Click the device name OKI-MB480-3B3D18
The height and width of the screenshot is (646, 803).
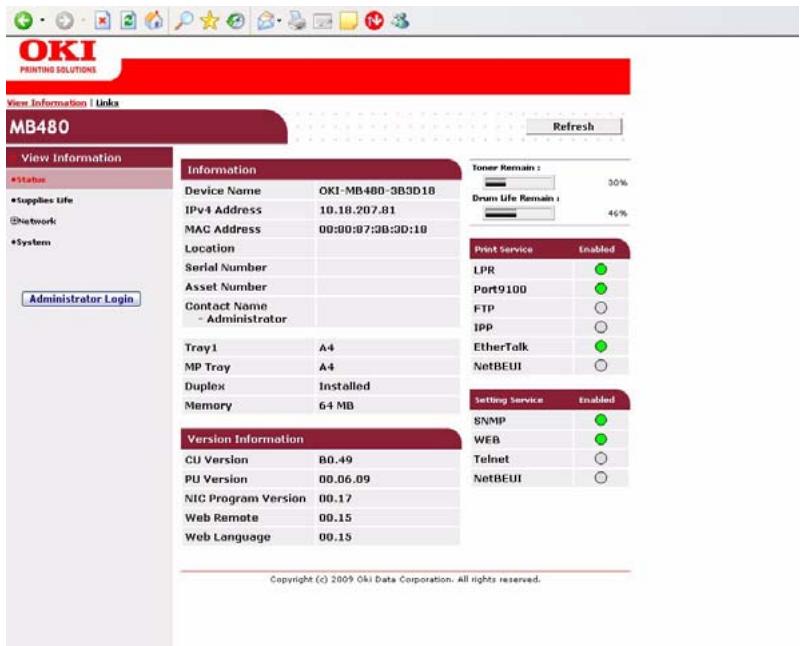[x=377, y=191]
